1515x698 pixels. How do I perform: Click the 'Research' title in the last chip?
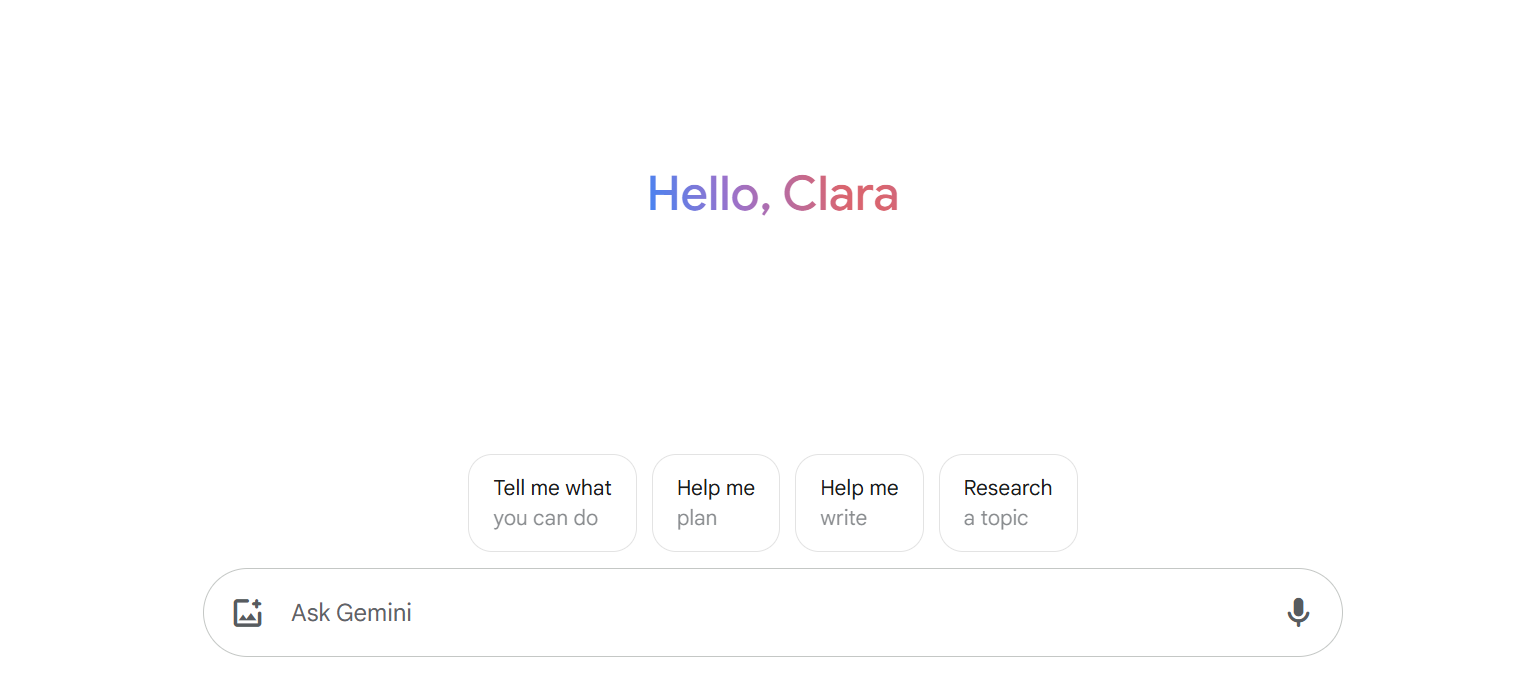[x=1008, y=488]
